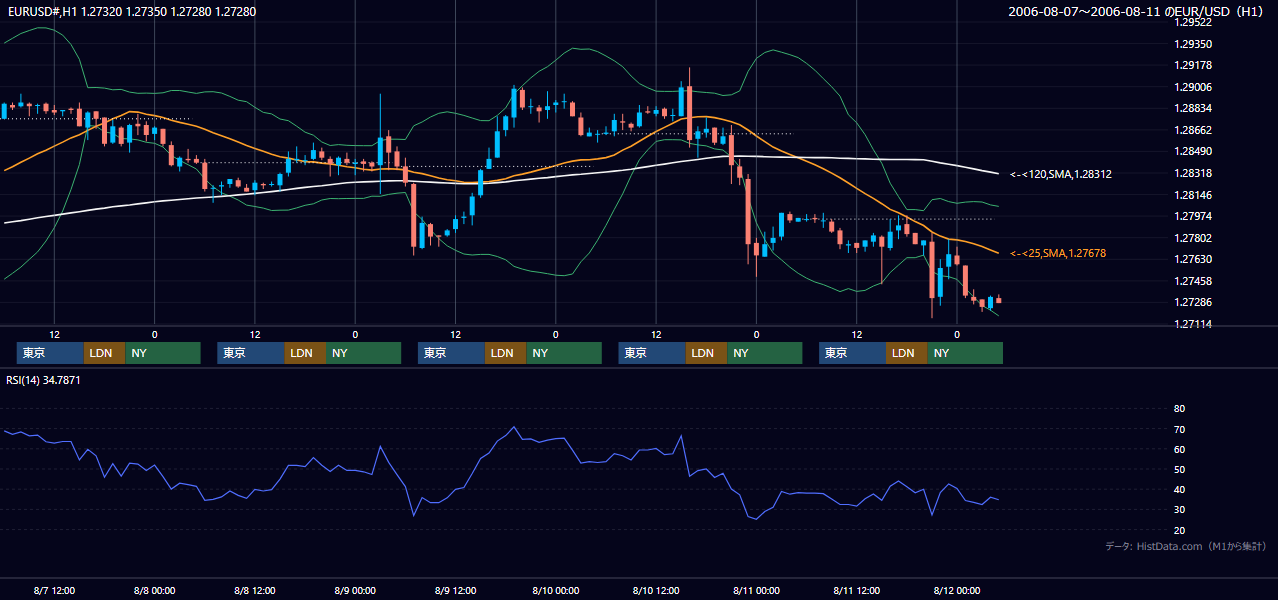Click RSI scale value 40
The height and width of the screenshot is (600, 1278).
1179,490
